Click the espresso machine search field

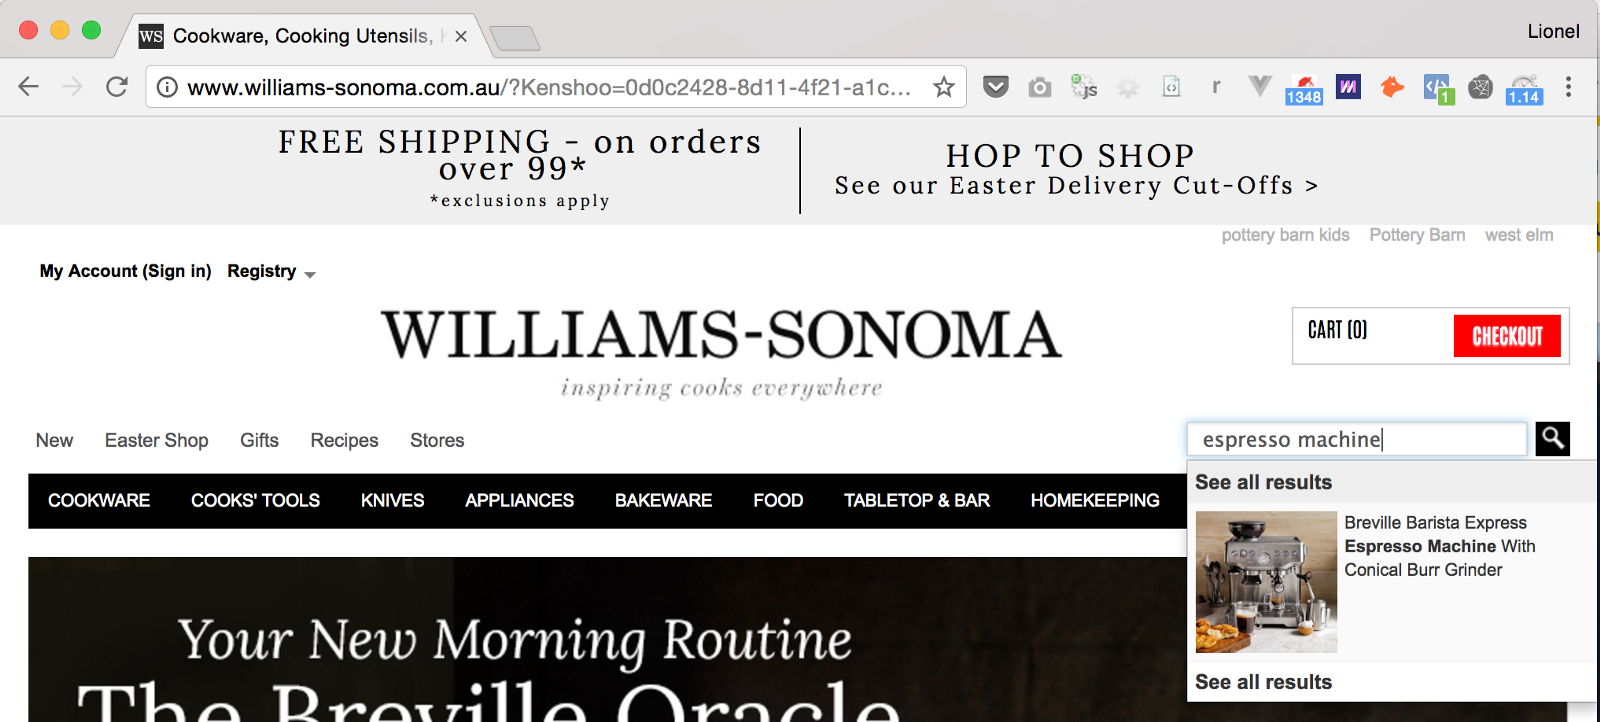1357,439
